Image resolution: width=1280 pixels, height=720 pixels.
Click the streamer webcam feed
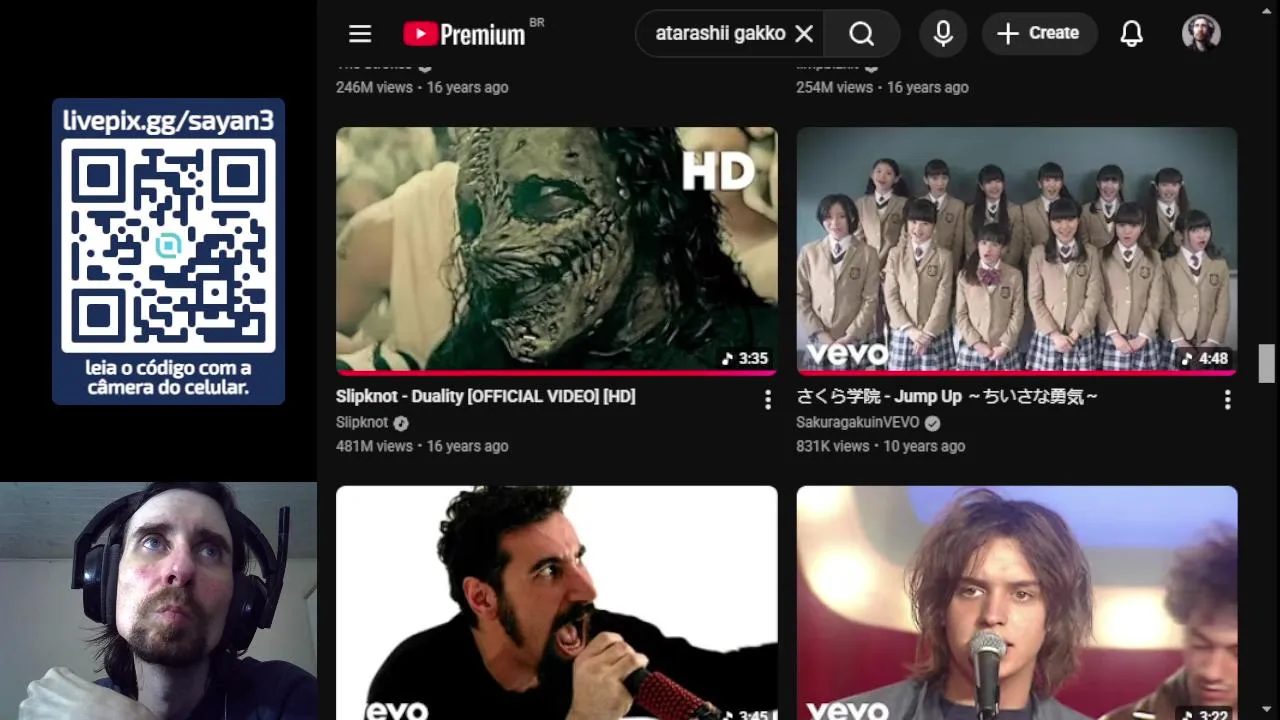[158, 601]
